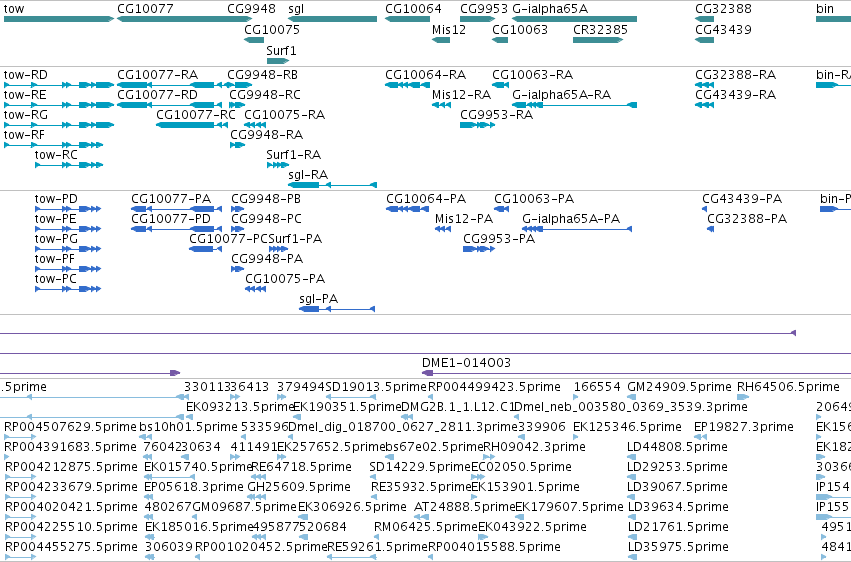Click the EP19827.3prime EST label
Screen dimensions: 851x562
744,427
